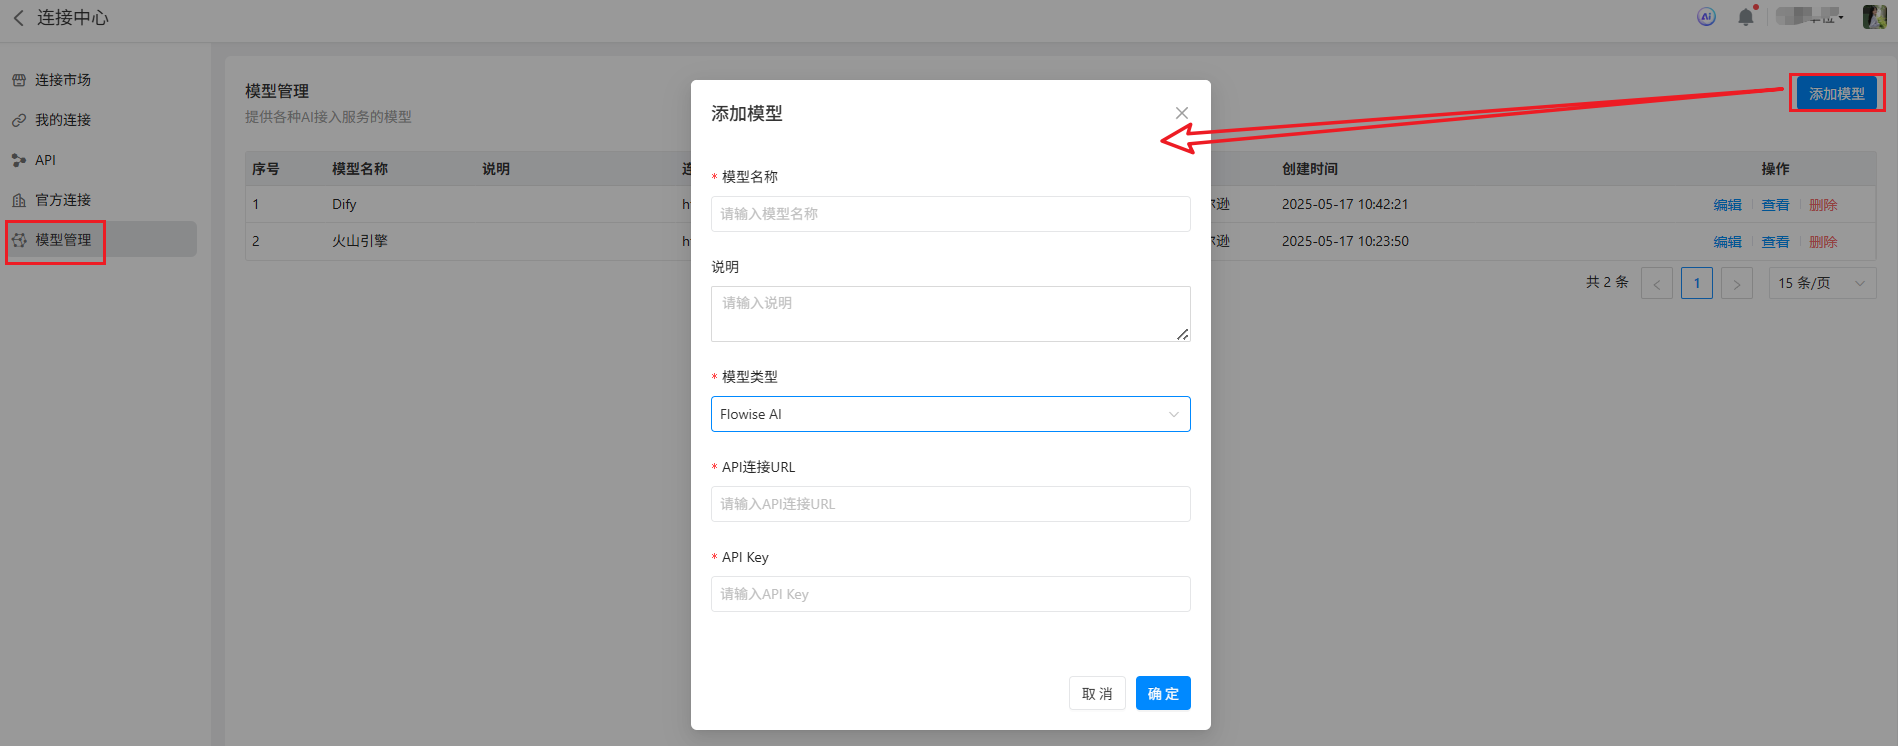Go to 我的连接 in the sidebar
The image size is (1898, 746).
click(62, 120)
